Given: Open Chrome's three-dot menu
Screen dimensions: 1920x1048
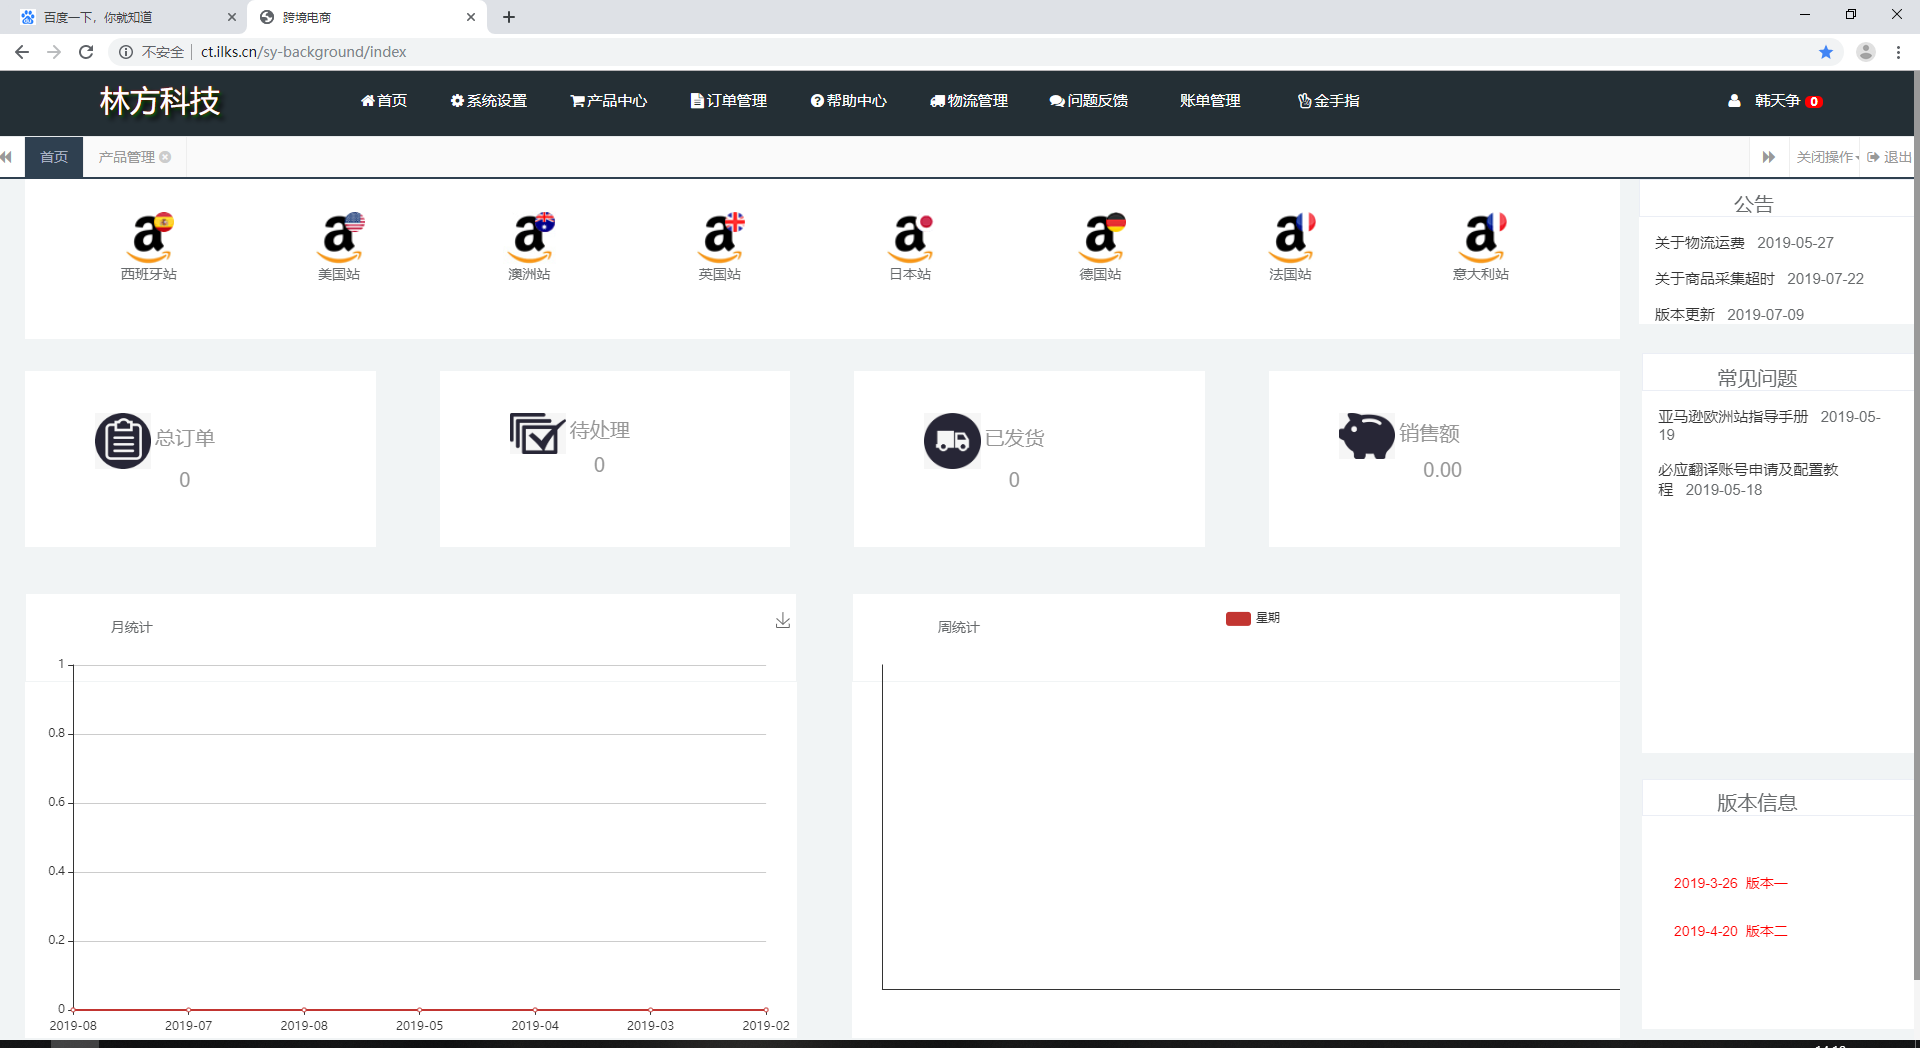Looking at the screenshot, I should [1898, 52].
